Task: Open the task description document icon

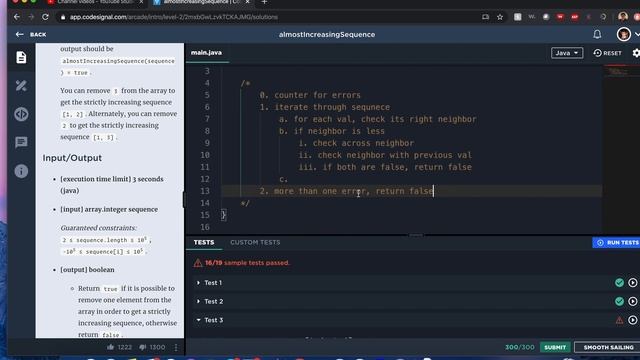Action: tap(21, 58)
